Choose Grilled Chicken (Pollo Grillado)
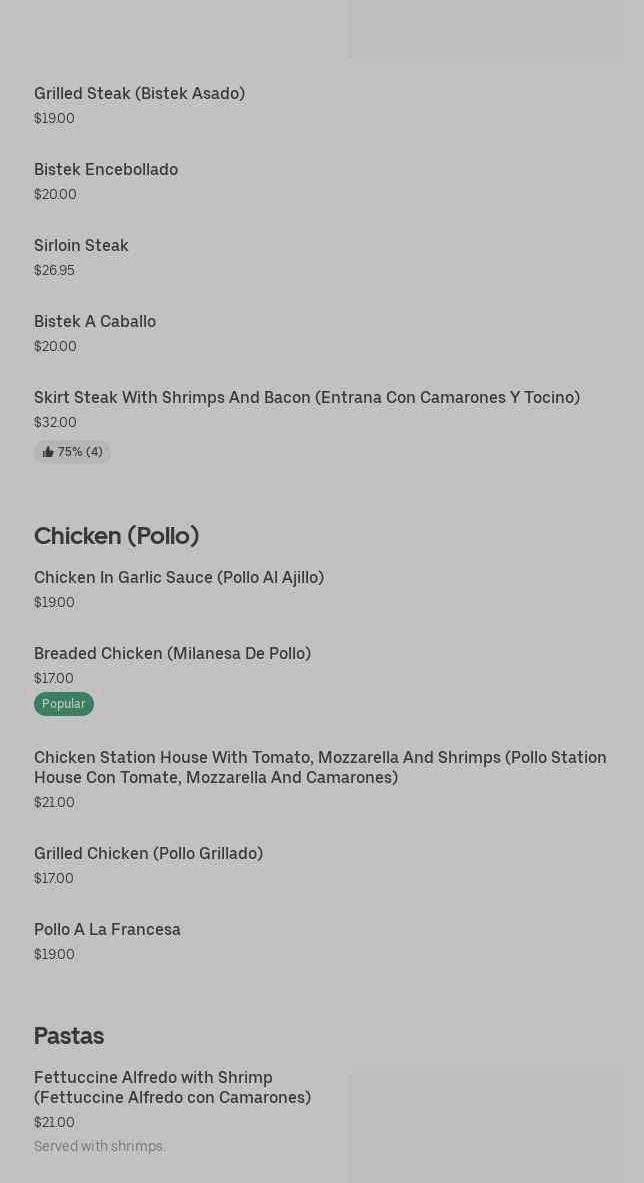Image resolution: width=644 pixels, height=1183 pixels. click(x=148, y=853)
